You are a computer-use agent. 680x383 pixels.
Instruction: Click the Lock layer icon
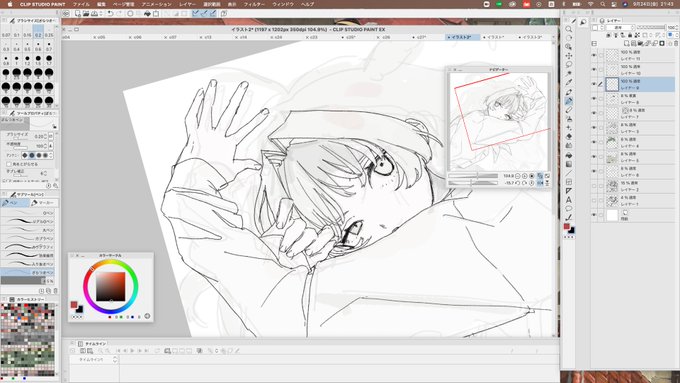click(x=630, y=35)
